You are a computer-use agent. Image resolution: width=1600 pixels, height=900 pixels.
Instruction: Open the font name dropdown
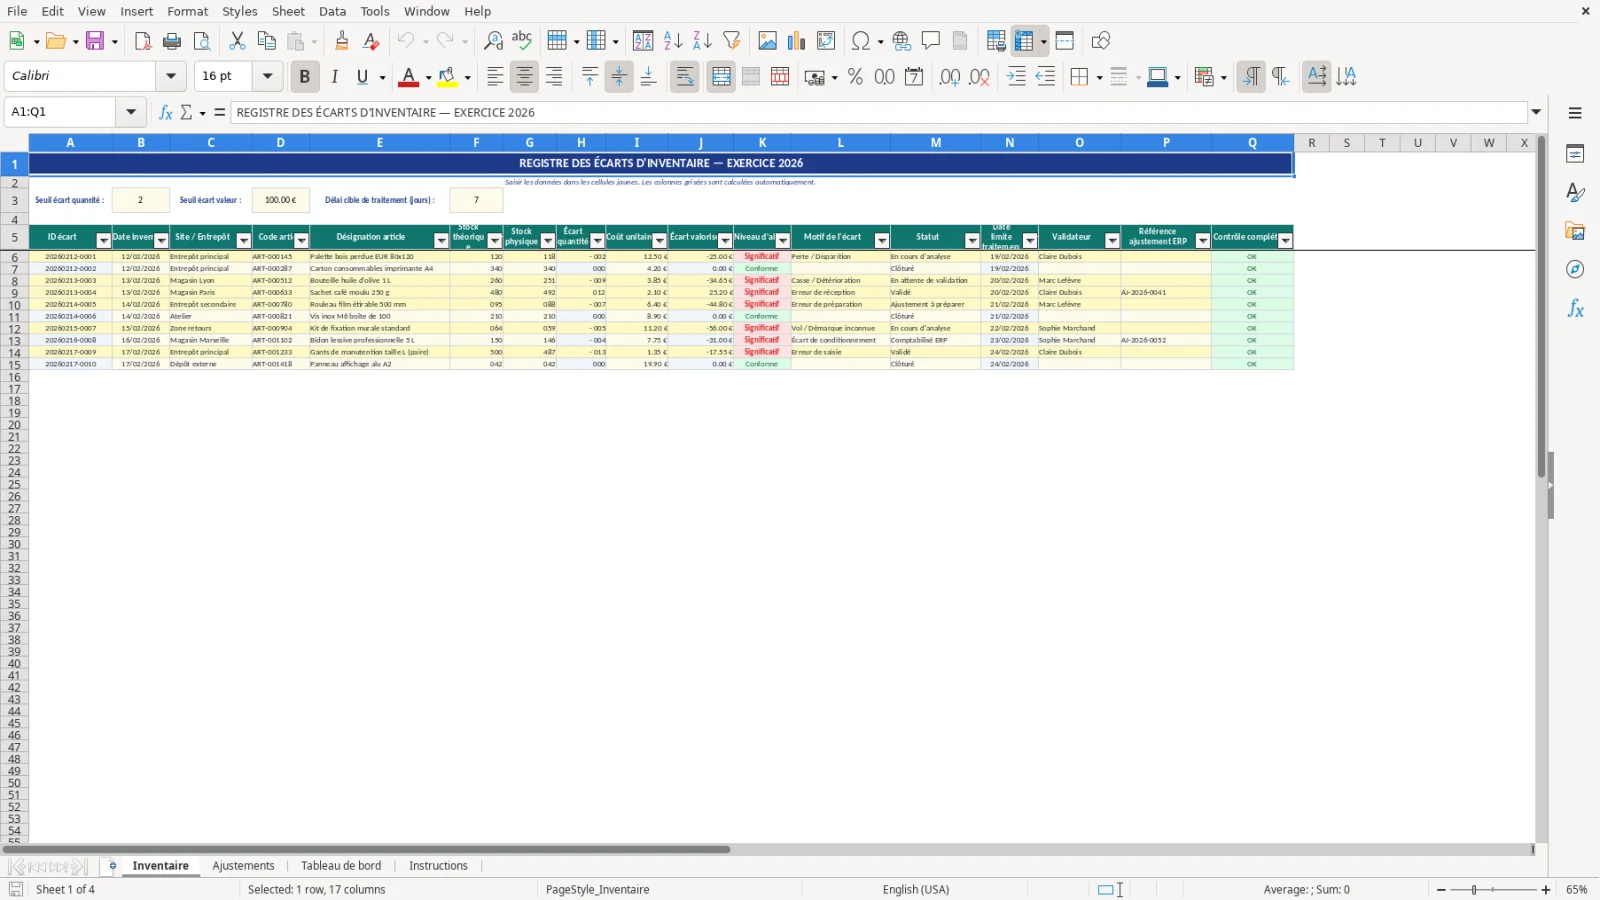[171, 76]
